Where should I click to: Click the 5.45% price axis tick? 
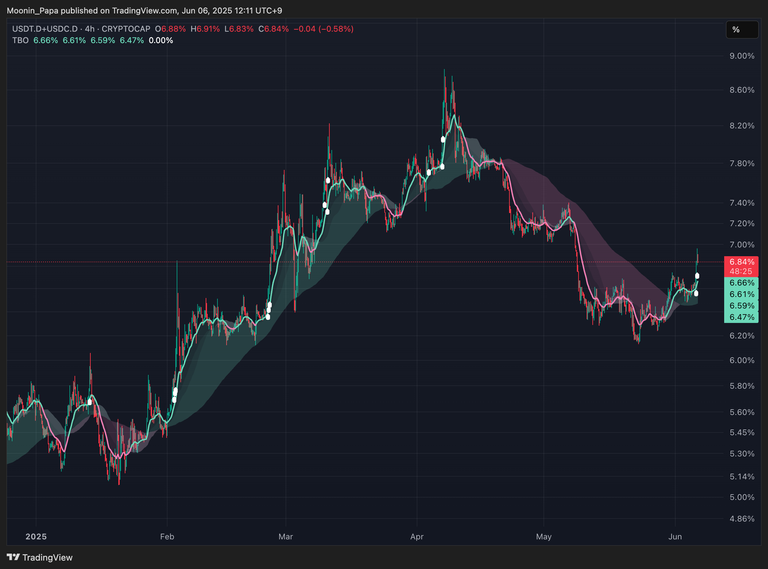pyautogui.click(x=742, y=432)
